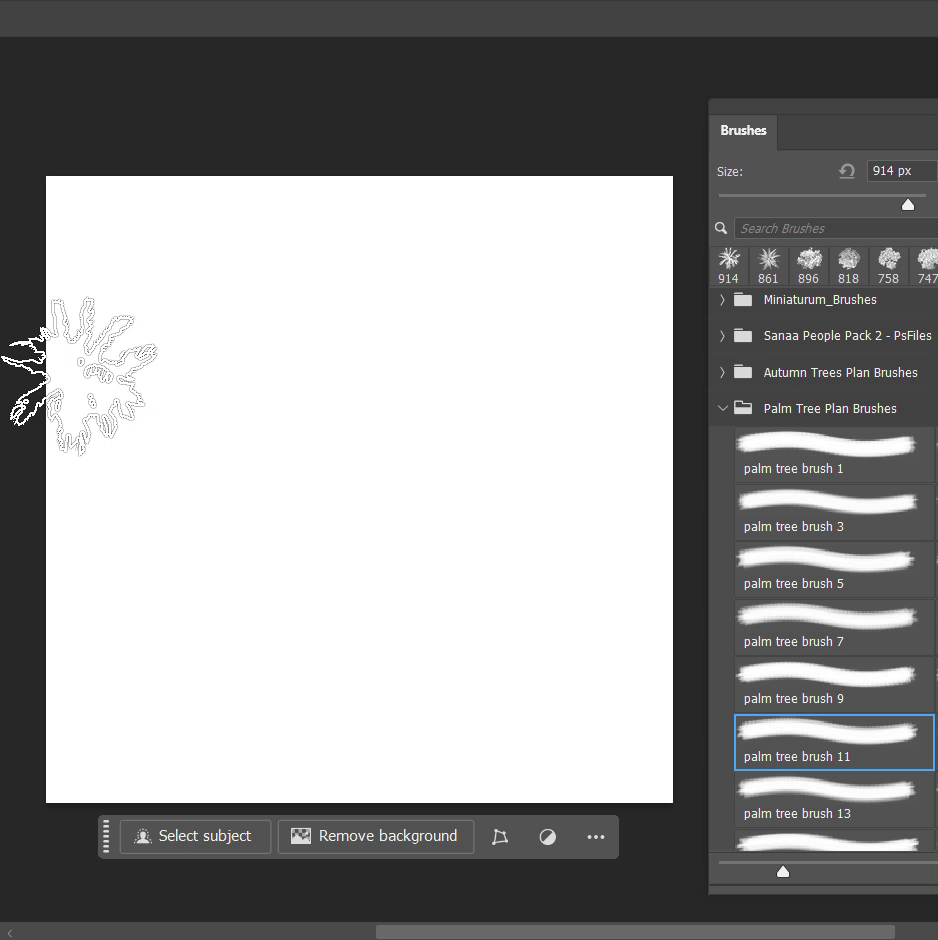
Task: Expand the Sanaa People Pack 2 folder
Action: [723, 336]
